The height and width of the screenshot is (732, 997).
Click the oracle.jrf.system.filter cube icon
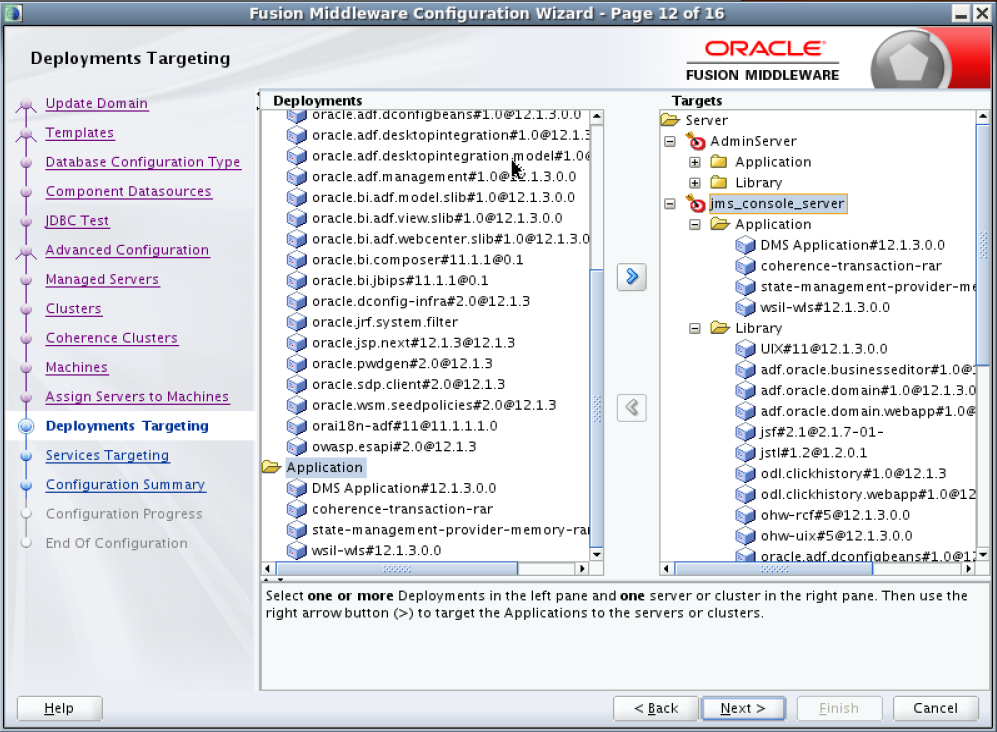pos(296,322)
